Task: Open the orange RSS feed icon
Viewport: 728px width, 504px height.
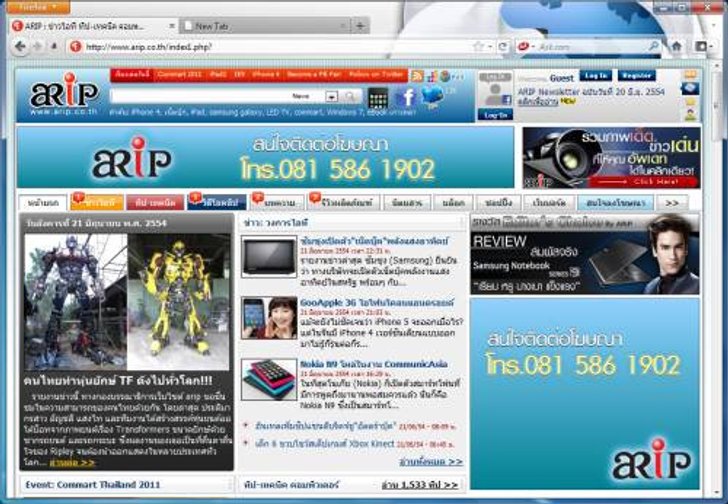Action: coord(417,76)
